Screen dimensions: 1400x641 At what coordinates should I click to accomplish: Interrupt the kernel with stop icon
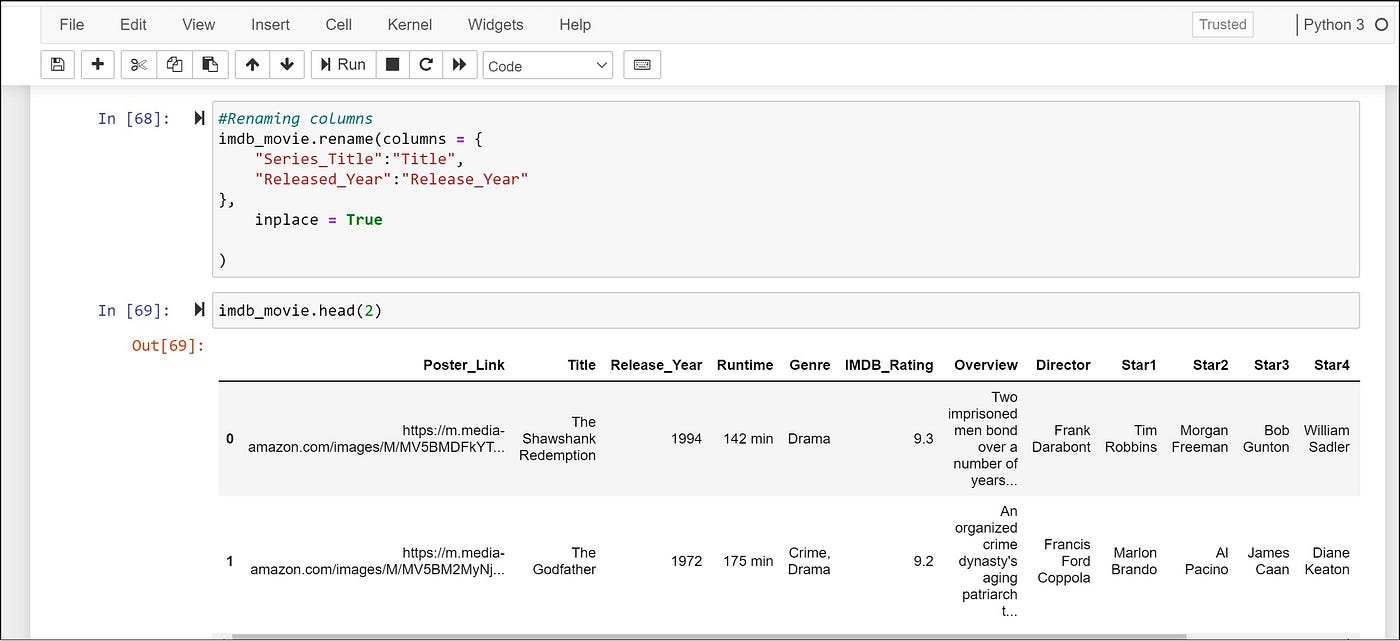(391, 64)
